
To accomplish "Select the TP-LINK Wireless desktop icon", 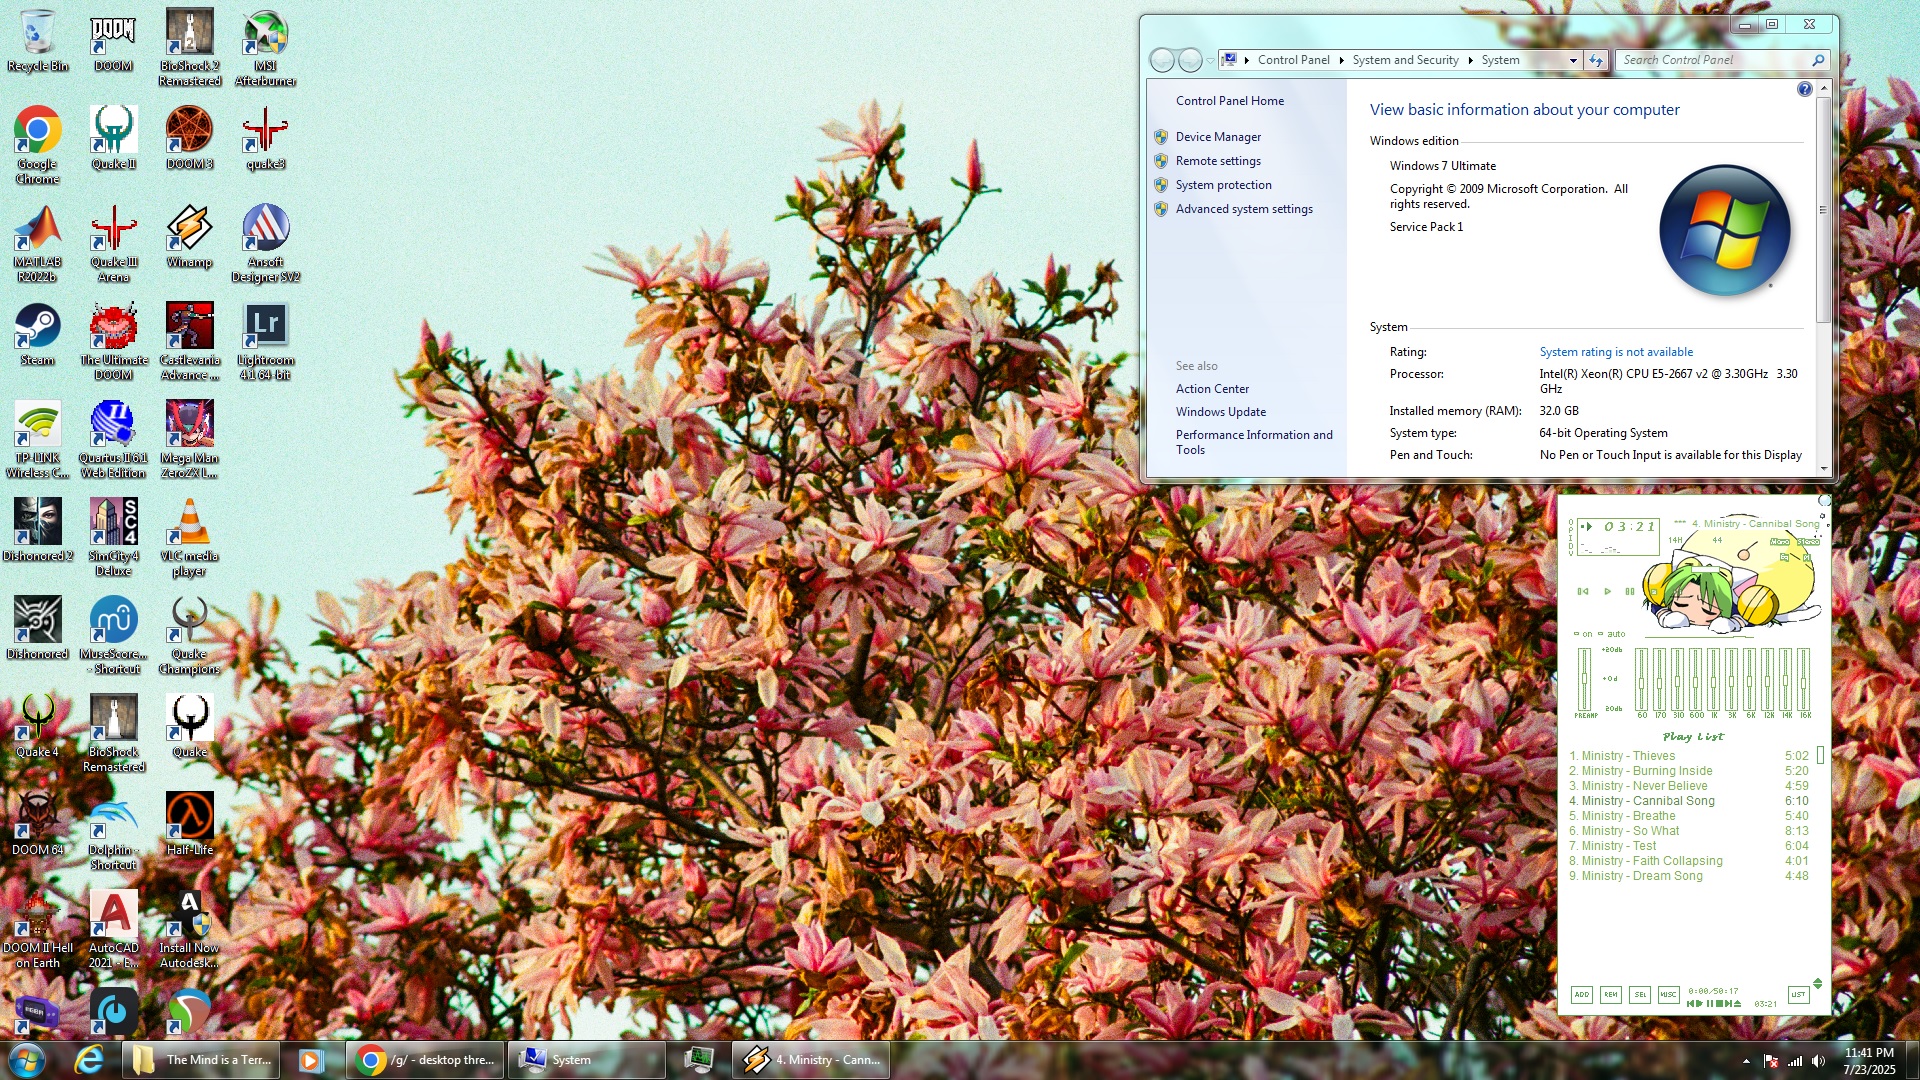I will (38, 439).
